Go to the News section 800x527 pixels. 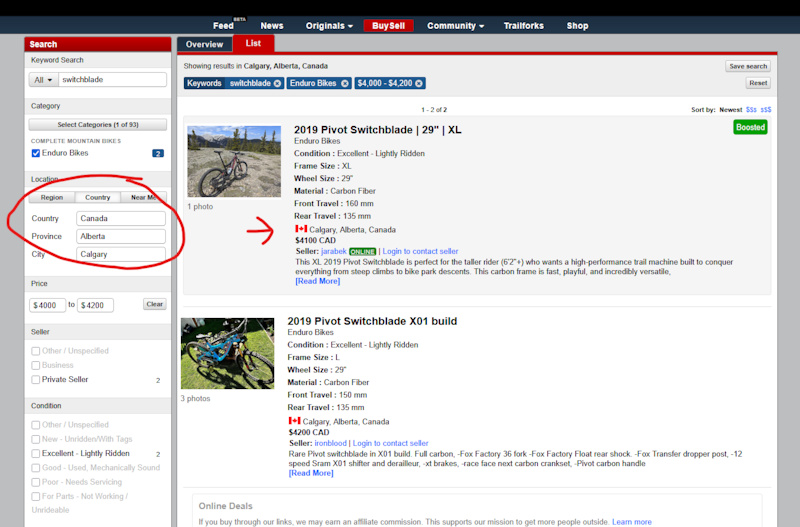tap(271, 26)
